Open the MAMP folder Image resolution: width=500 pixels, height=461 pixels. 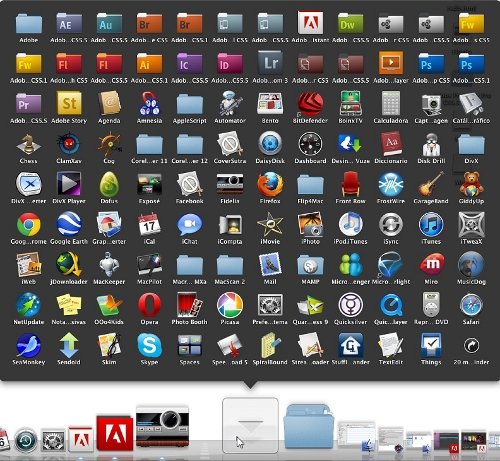[310, 265]
